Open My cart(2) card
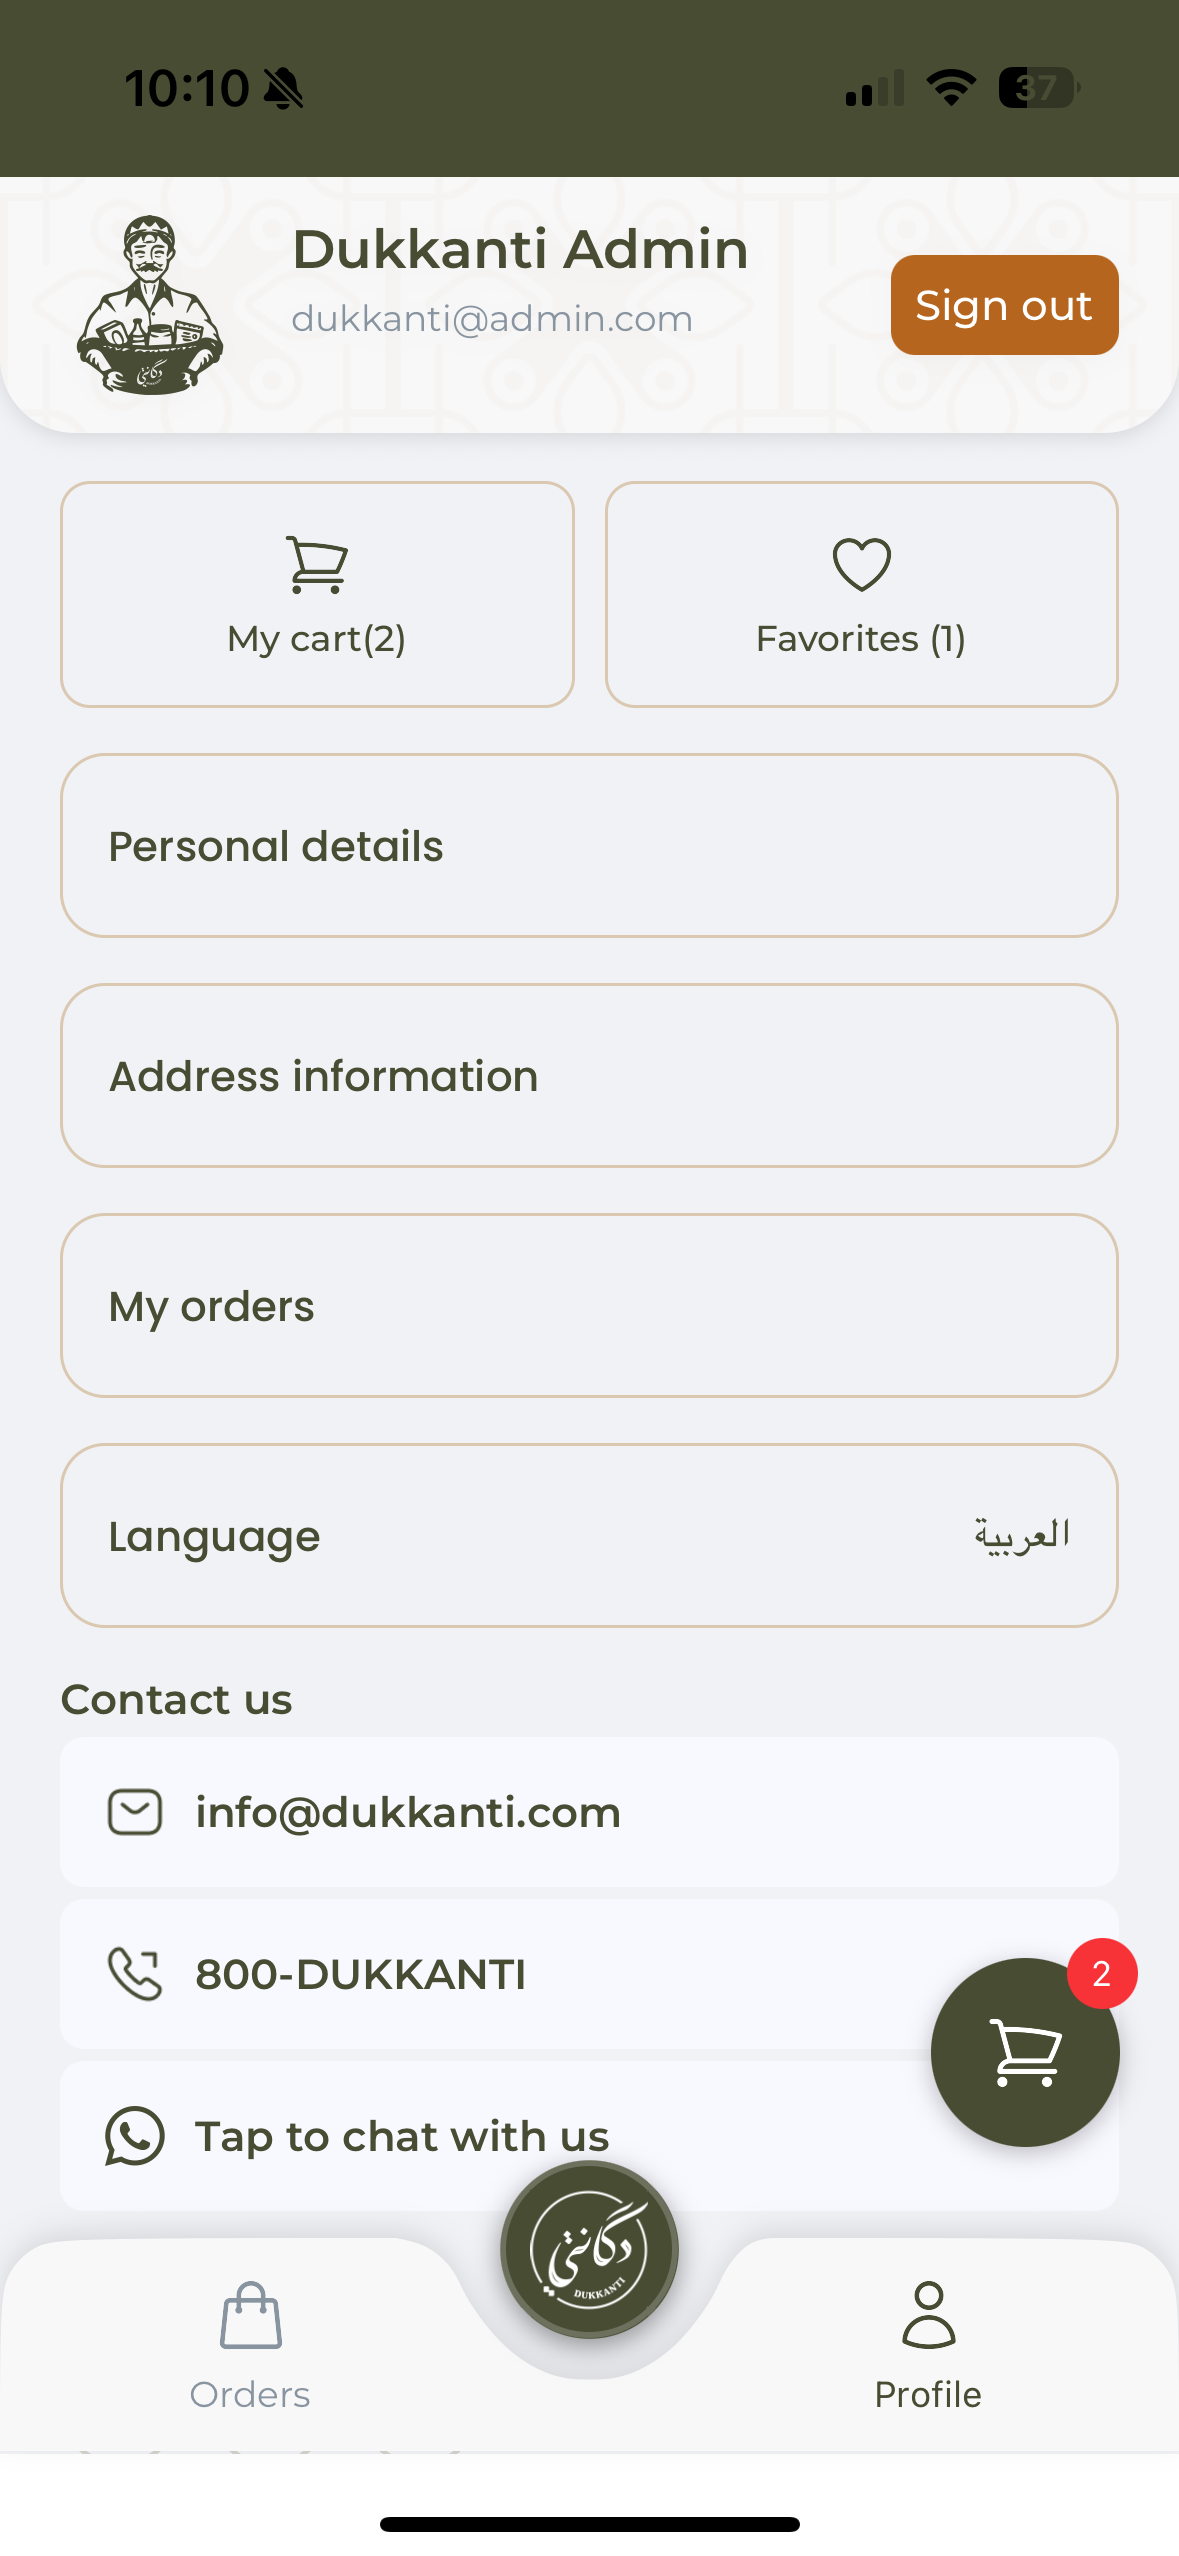The height and width of the screenshot is (2556, 1179). point(317,595)
